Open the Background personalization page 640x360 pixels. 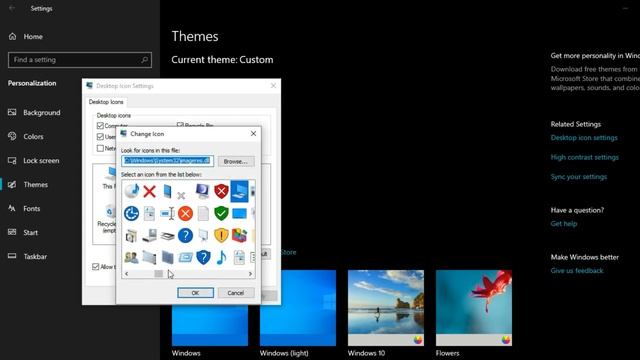click(x=41, y=112)
